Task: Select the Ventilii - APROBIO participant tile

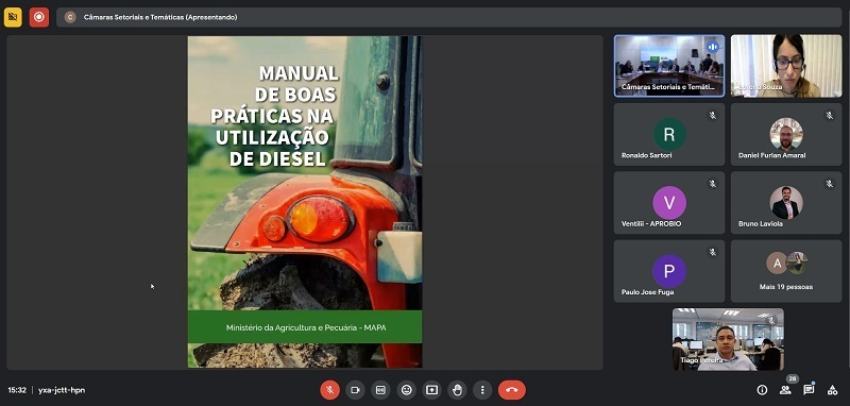Action: [669, 203]
